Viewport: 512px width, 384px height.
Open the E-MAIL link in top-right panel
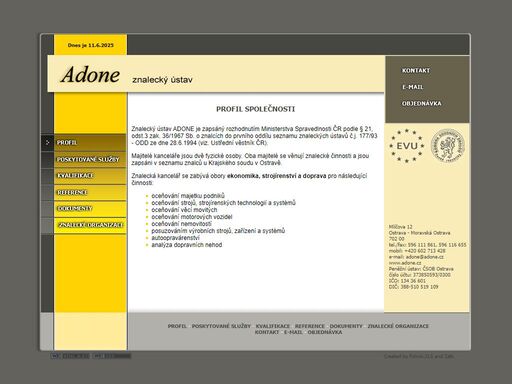click(x=412, y=87)
